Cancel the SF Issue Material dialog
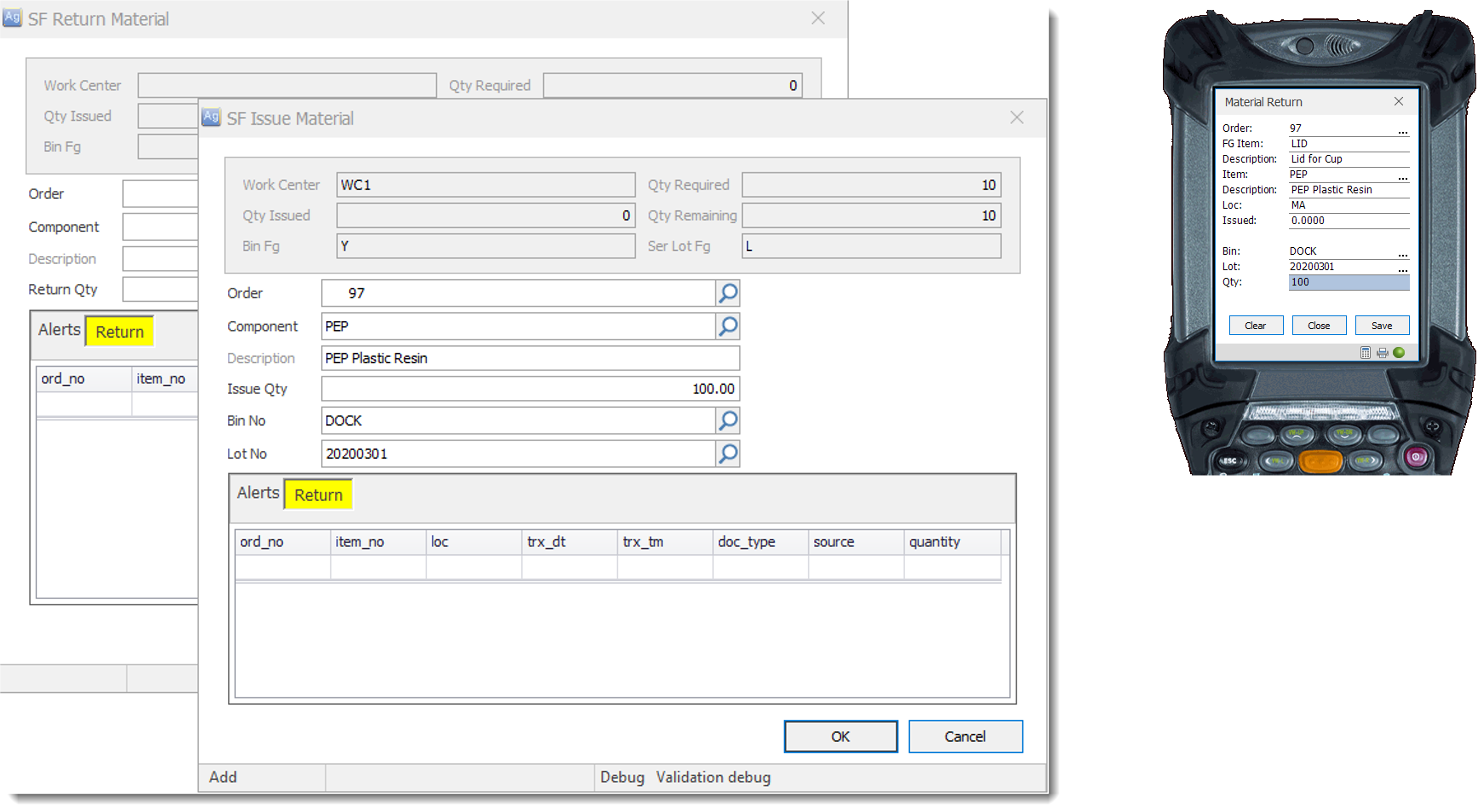This screenshot has width=1477, height=812. pos(965,737)
